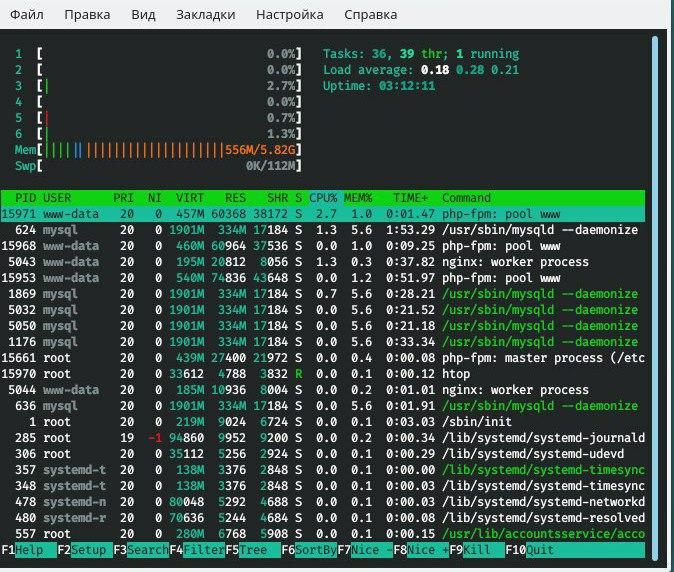Select process row PID 15968

point(323,246)
